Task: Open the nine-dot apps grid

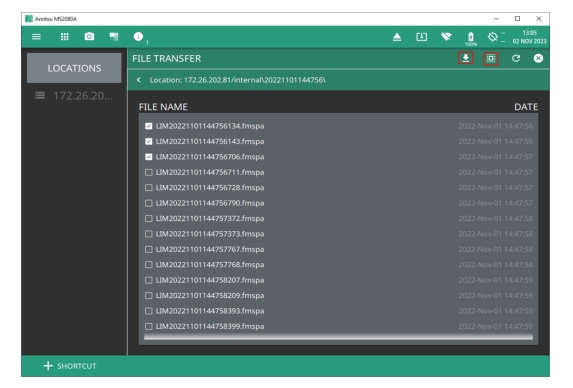Action: click(65, 37)
